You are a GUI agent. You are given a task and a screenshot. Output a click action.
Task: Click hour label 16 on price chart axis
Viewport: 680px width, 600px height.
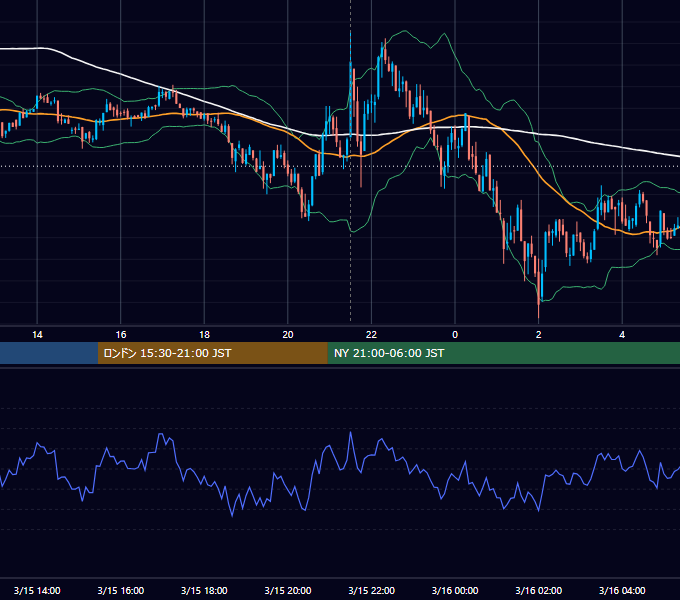point(121,335)
